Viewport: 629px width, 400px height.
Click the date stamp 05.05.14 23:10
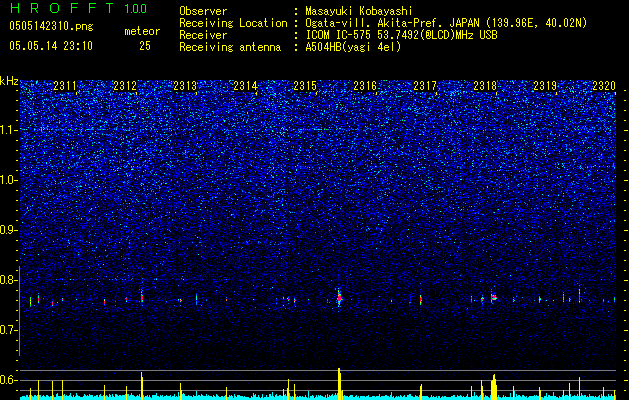pyautogui.click(x=51, y=46)
